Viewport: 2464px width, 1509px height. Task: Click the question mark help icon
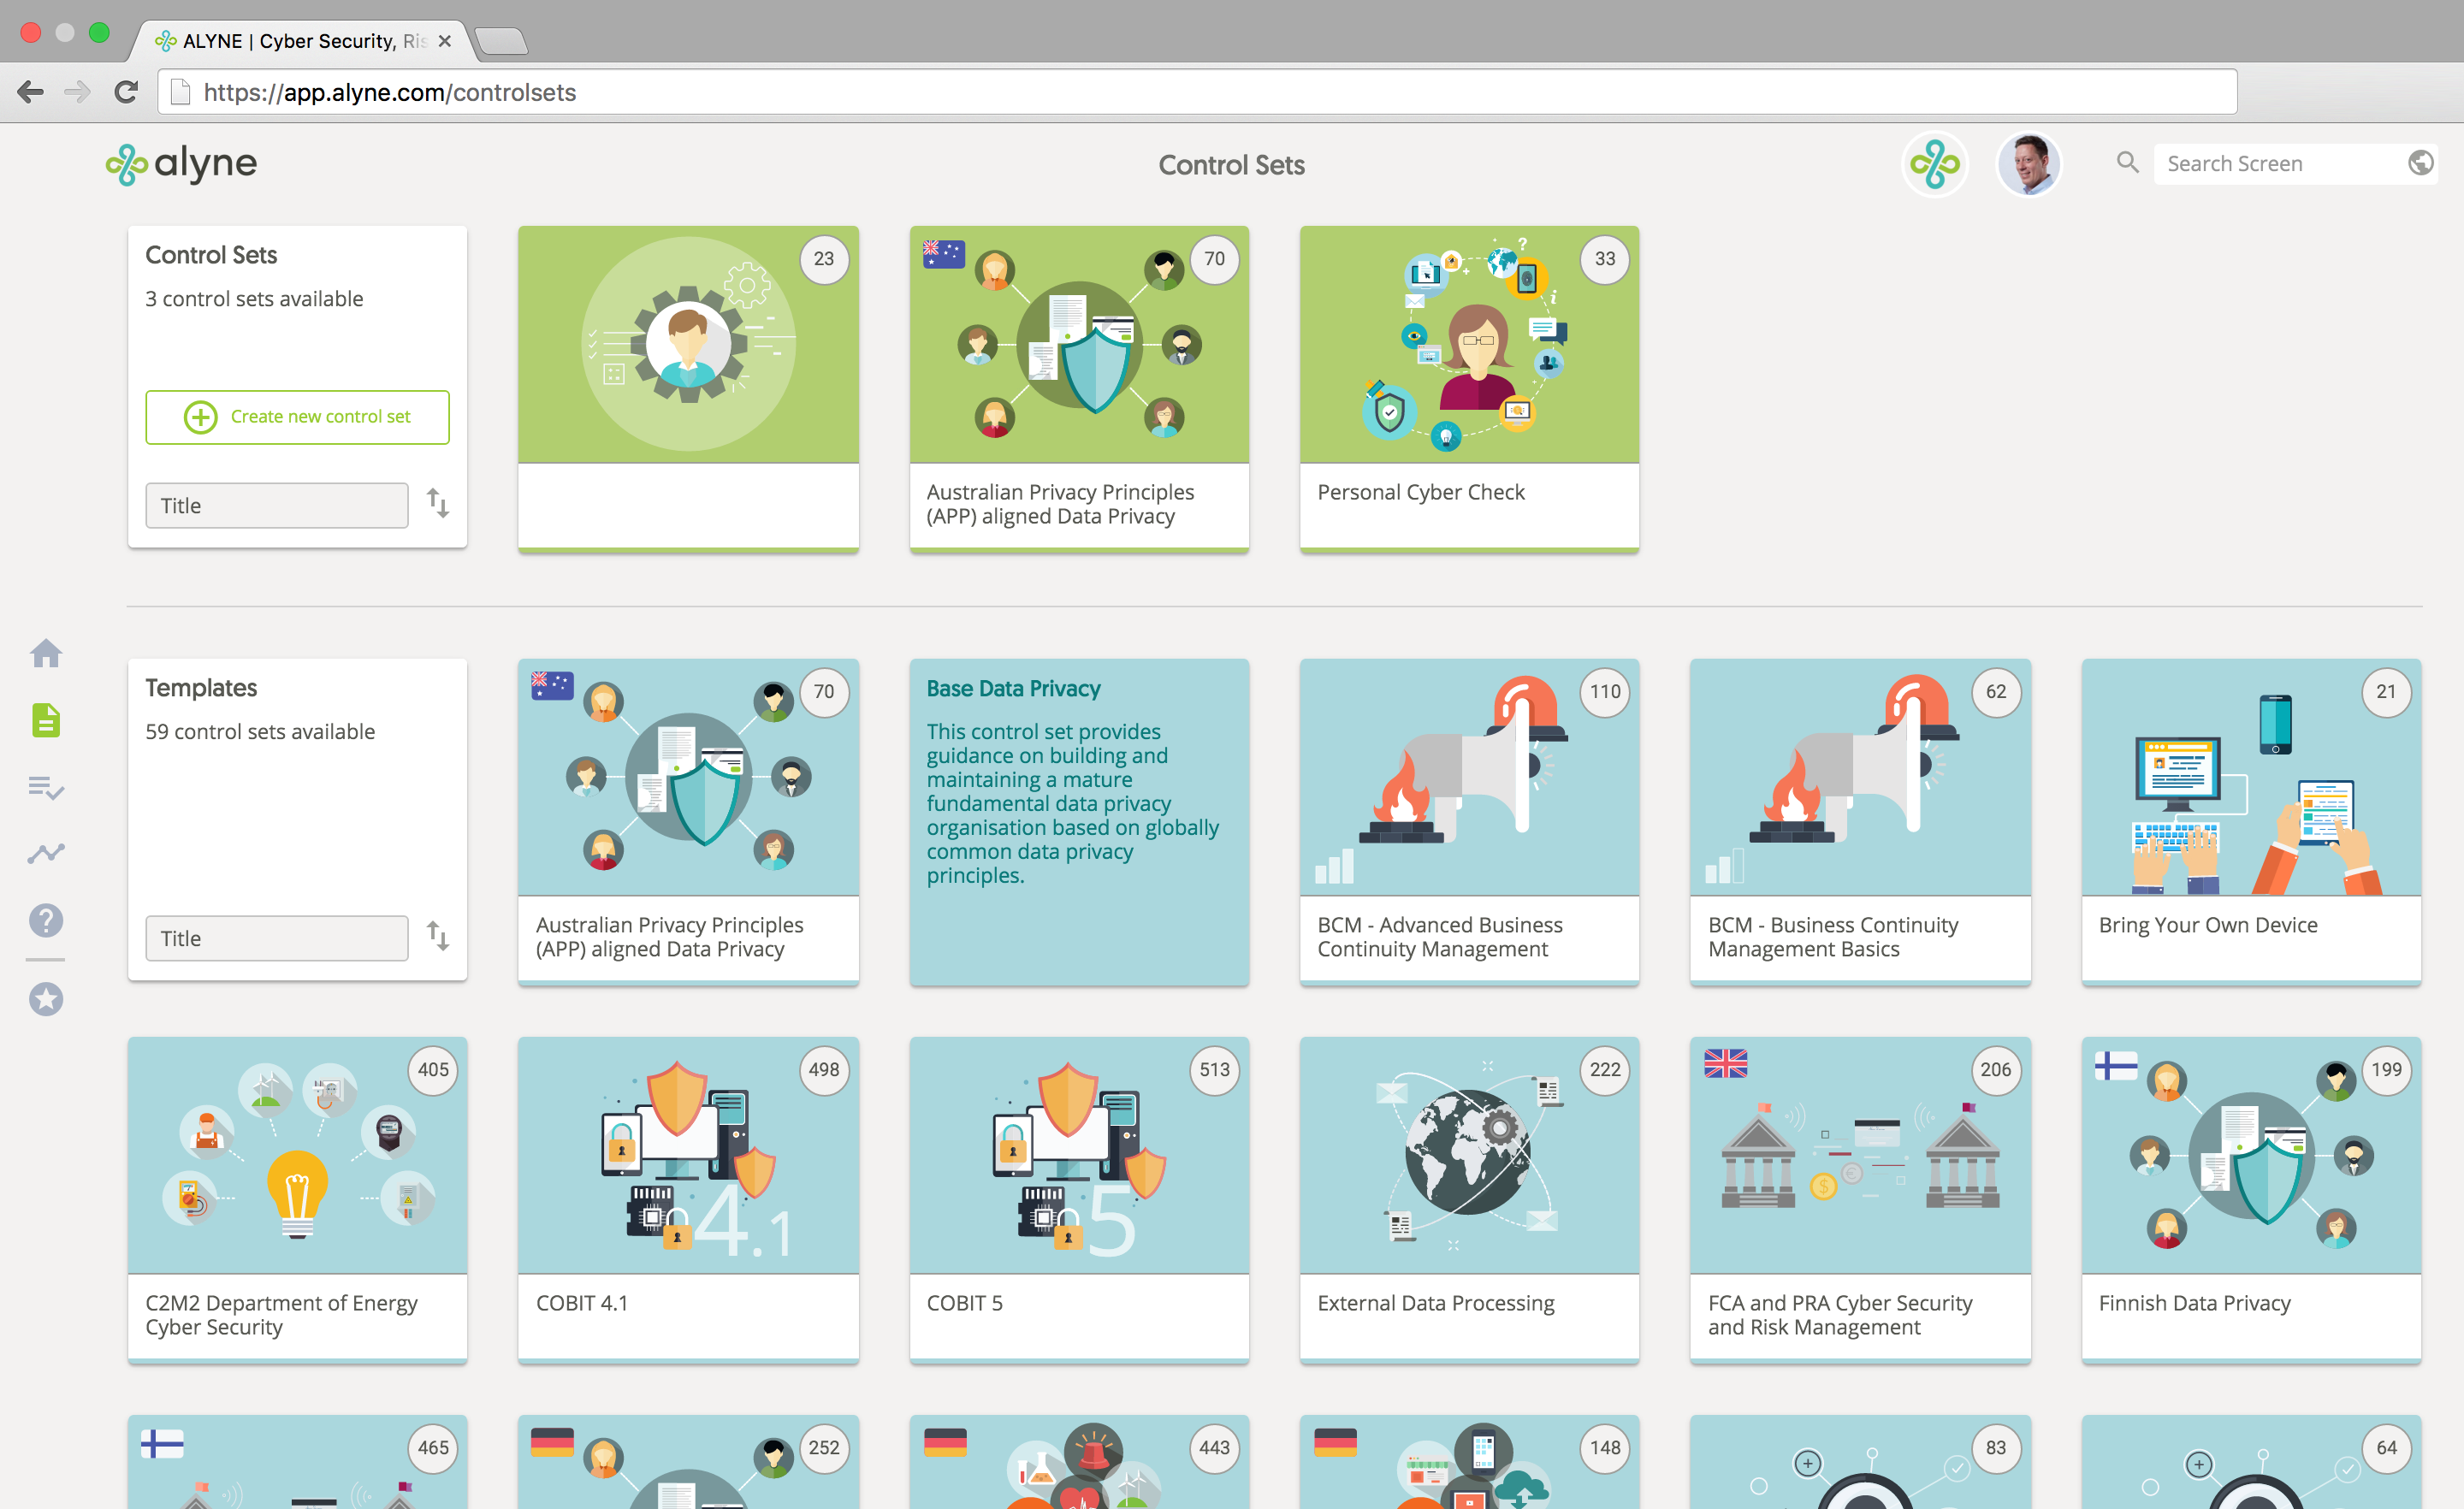46,920
